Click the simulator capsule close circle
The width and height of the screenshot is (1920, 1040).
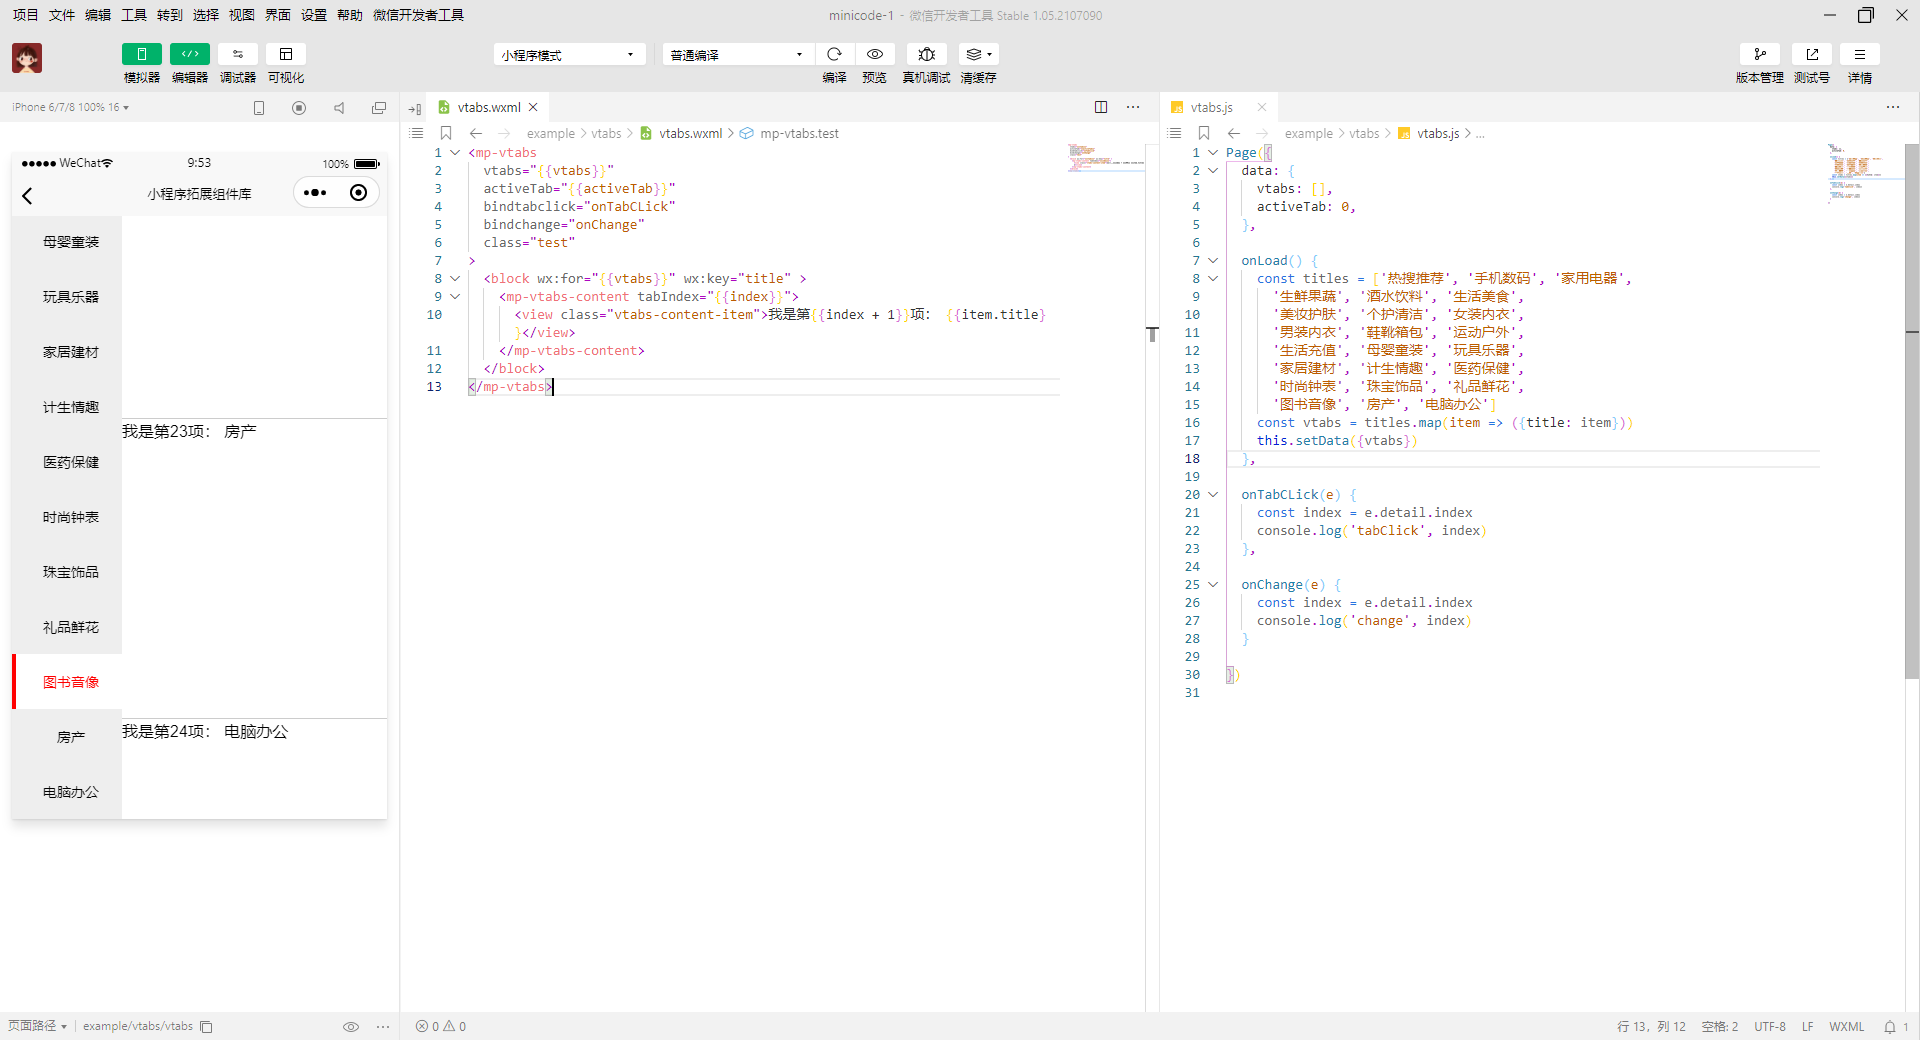tap(359, 193)
